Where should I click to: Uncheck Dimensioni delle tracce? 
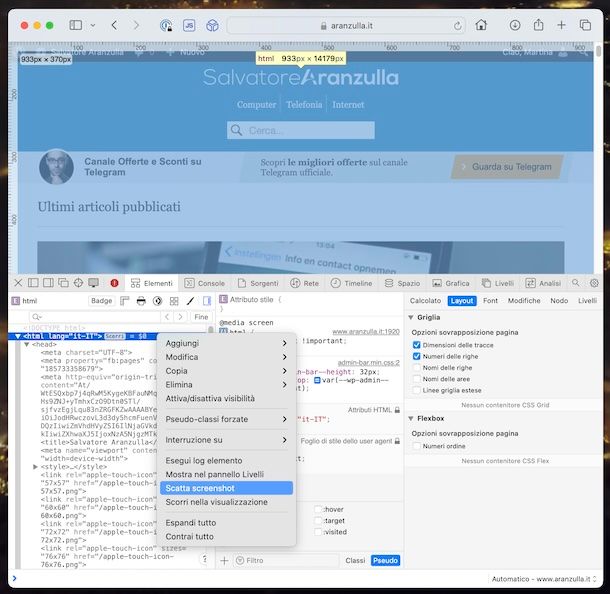pos(416,345)
